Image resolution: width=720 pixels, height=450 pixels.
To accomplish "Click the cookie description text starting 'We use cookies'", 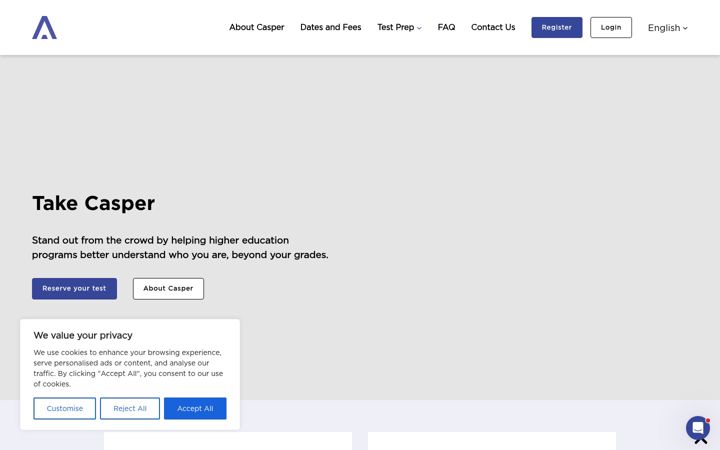I will [x=128, y=368].
